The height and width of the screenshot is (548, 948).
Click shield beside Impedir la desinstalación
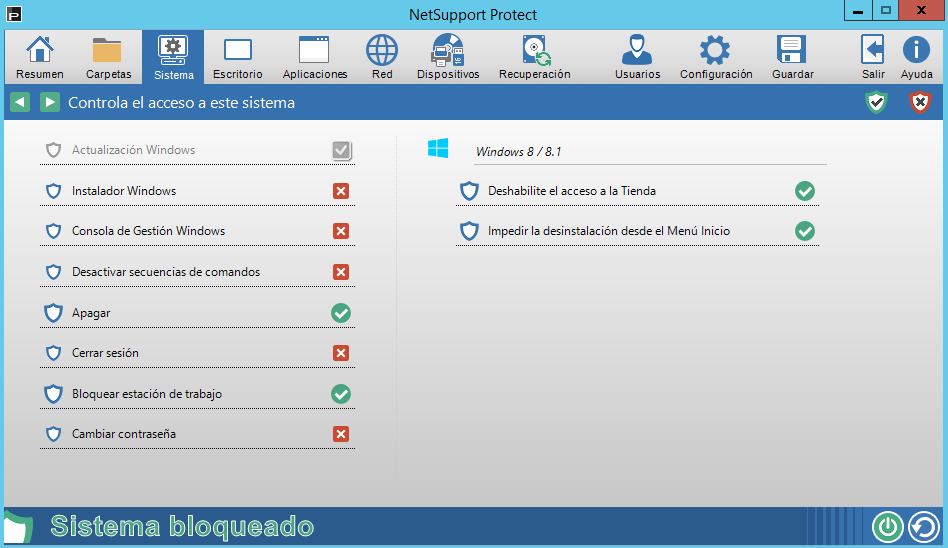pyautogui.click(x=470, y=231)
